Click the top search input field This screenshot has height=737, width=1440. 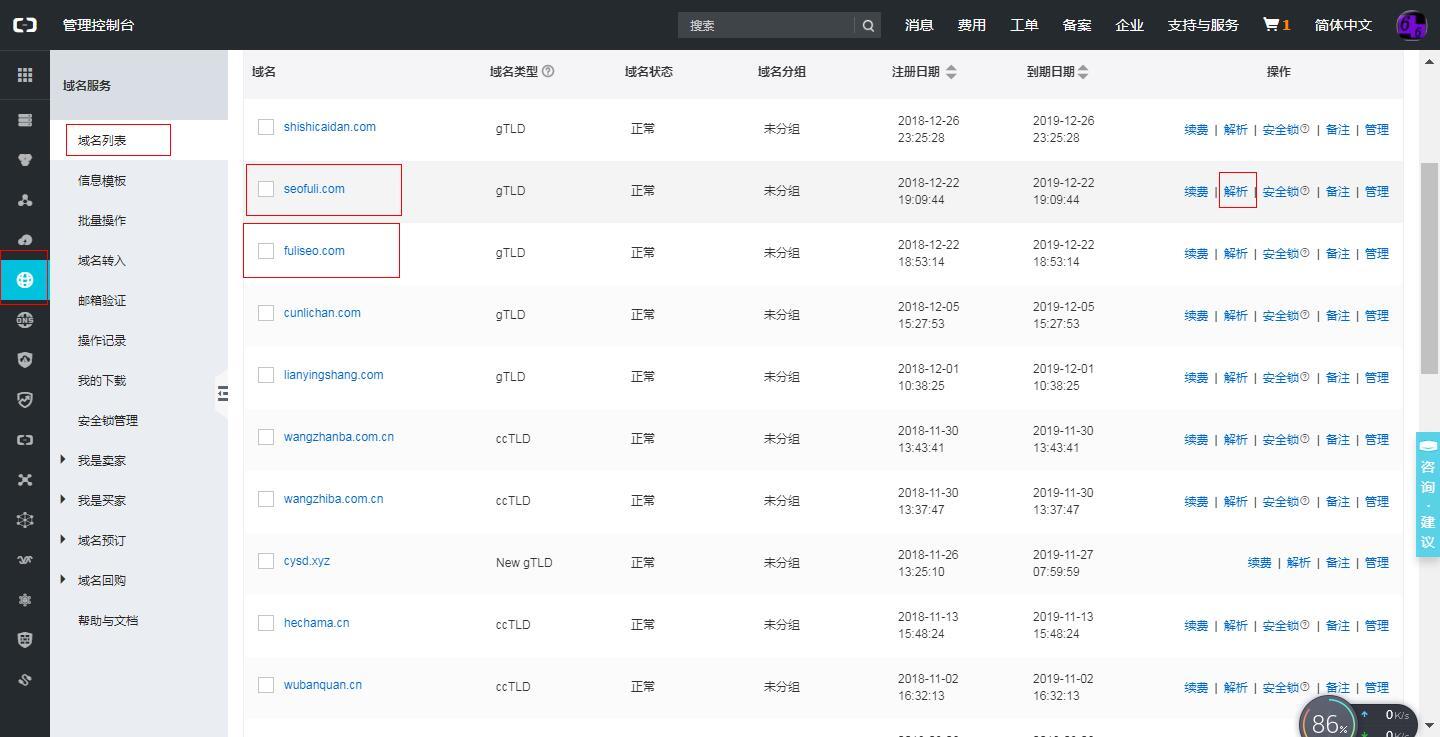pyautogui.click(x=766, y=25)
